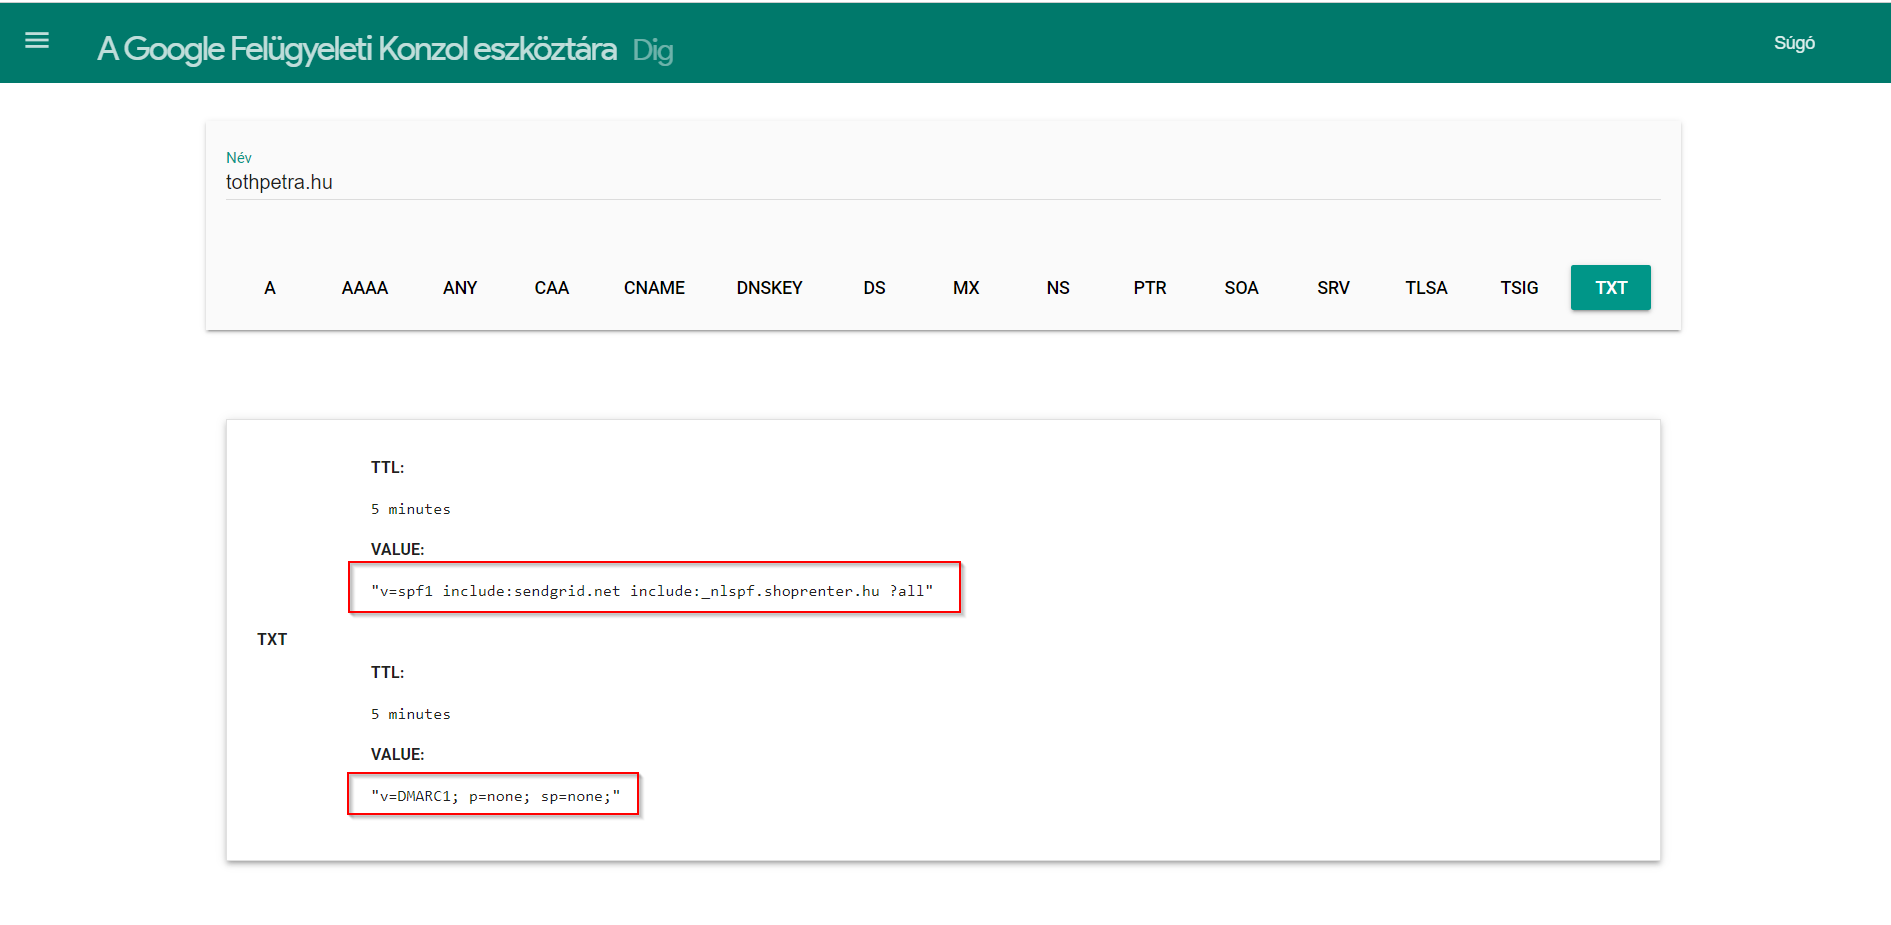Click the v=DMARC1 record value text
The width and height of the screenshot is (1891, 925).
[495, 796]
